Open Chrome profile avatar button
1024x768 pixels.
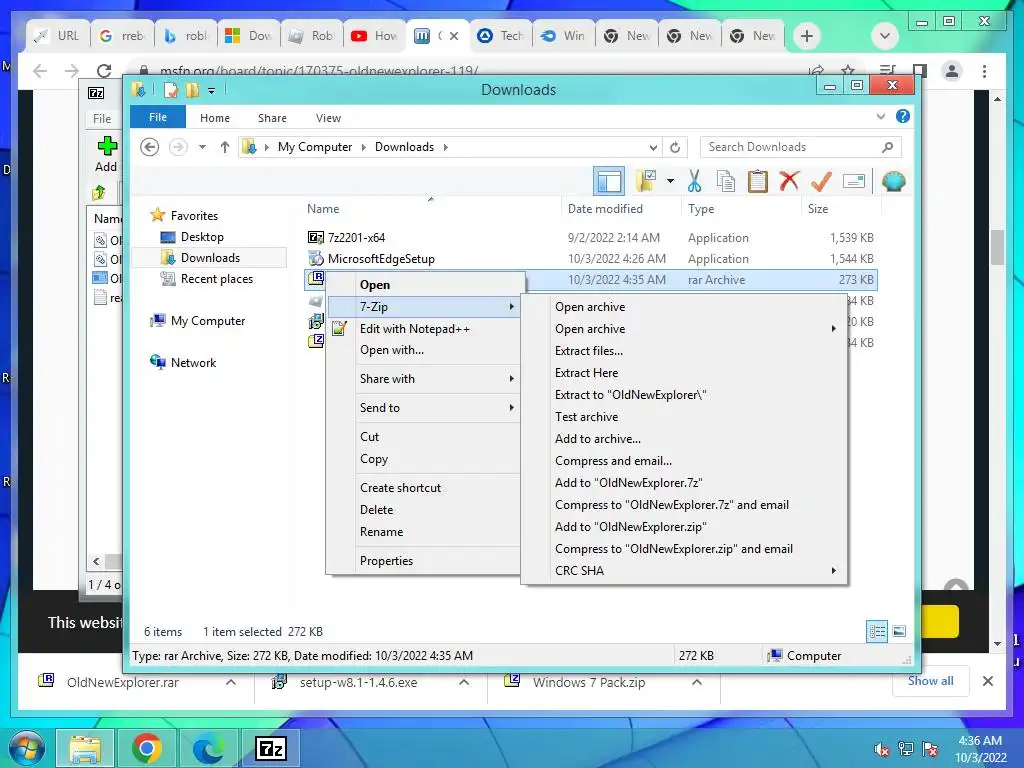point(952,71)
